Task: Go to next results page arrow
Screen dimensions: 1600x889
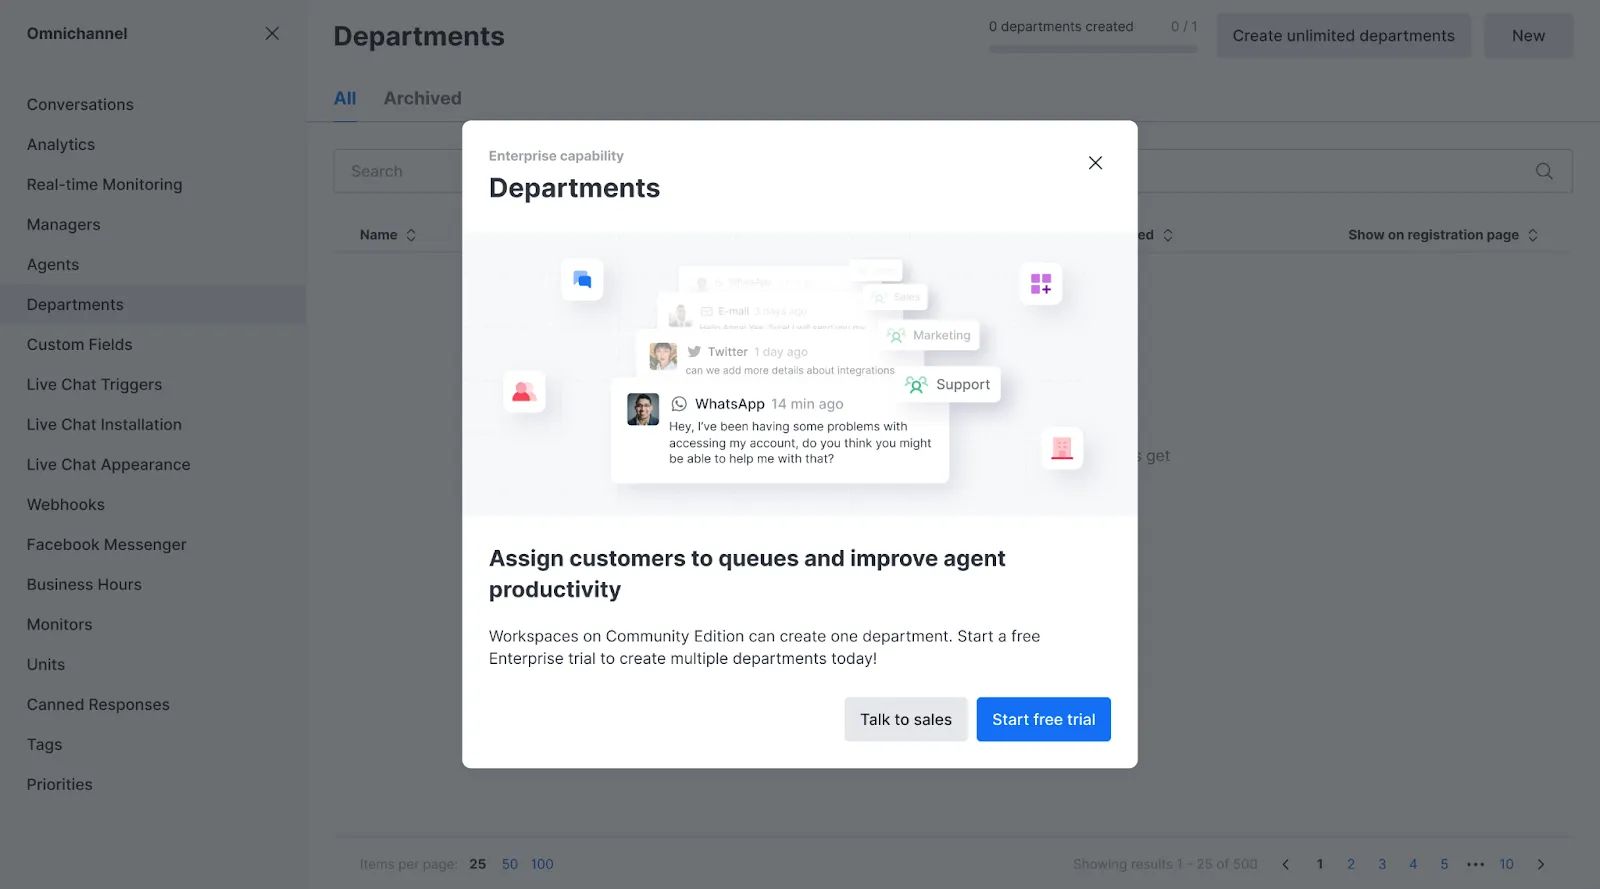Action: pos(1541,864)
